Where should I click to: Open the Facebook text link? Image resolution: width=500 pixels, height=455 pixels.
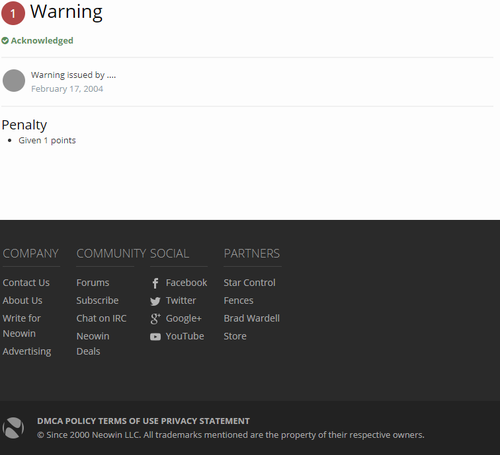point(186,283)
